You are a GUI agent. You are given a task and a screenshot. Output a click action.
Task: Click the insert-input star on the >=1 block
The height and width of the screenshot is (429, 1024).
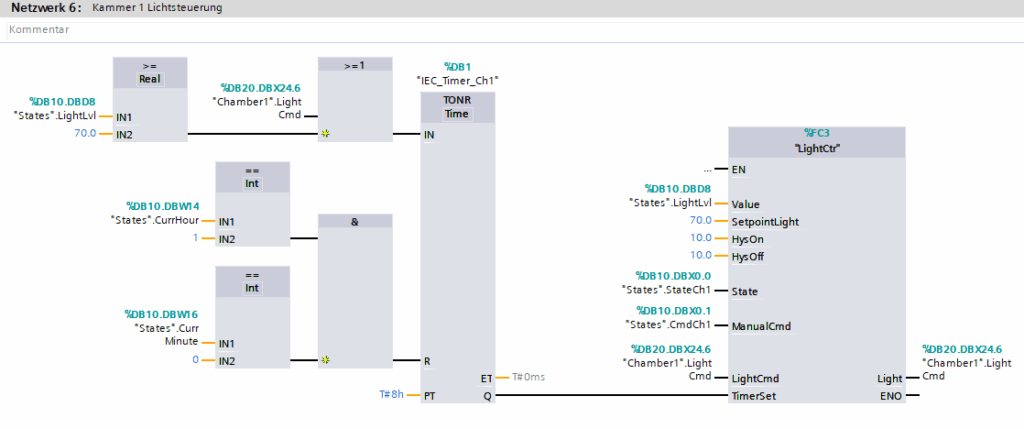[x=325, y=133]
